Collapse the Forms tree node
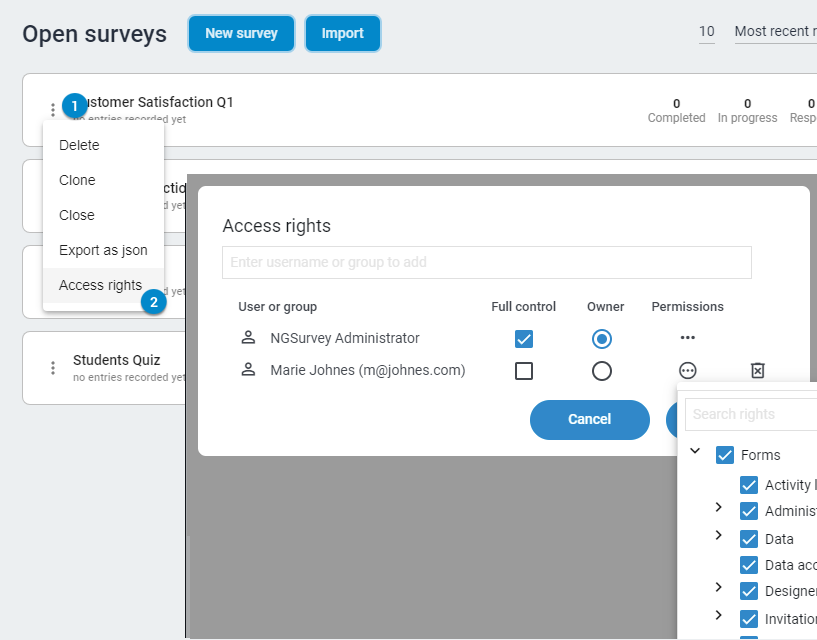 (695, 452)
